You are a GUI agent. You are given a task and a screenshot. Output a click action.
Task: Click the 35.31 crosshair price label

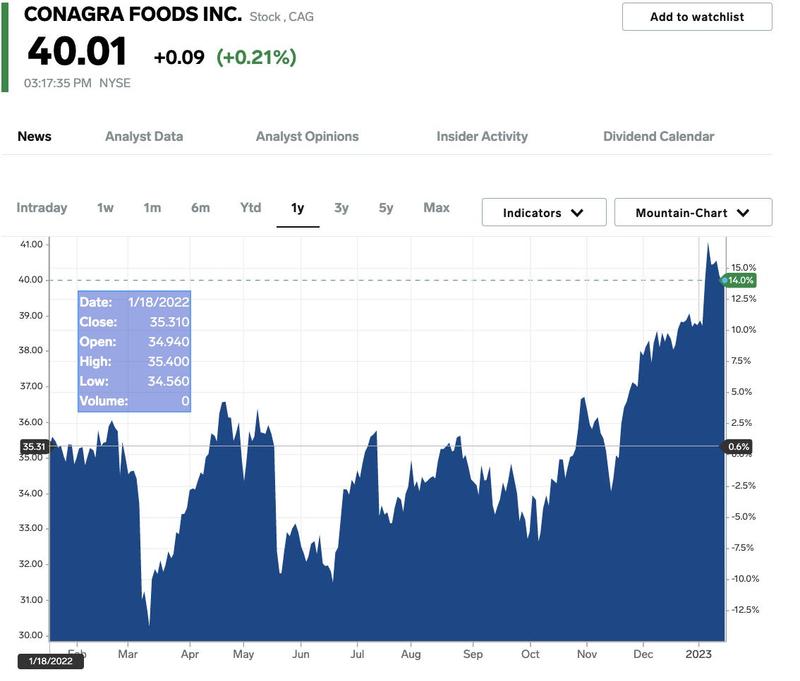click(34, 446)
